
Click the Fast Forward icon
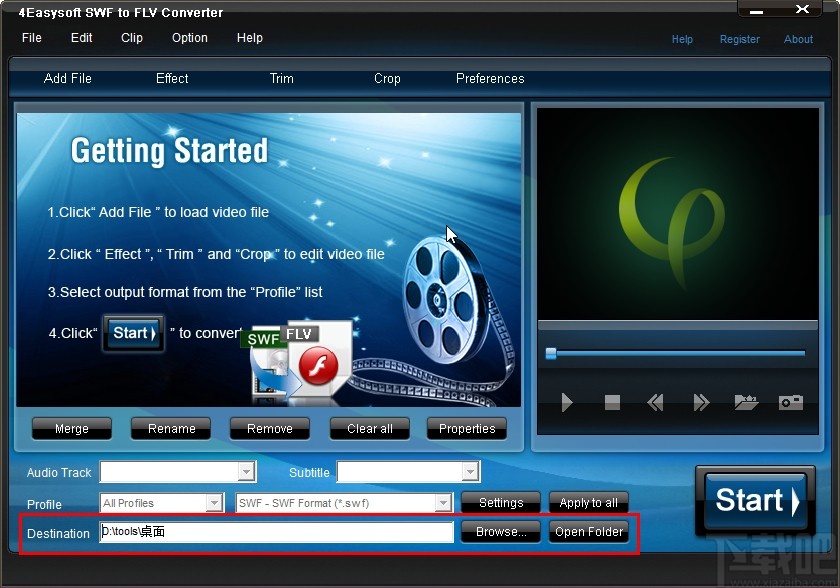[700, 403]
